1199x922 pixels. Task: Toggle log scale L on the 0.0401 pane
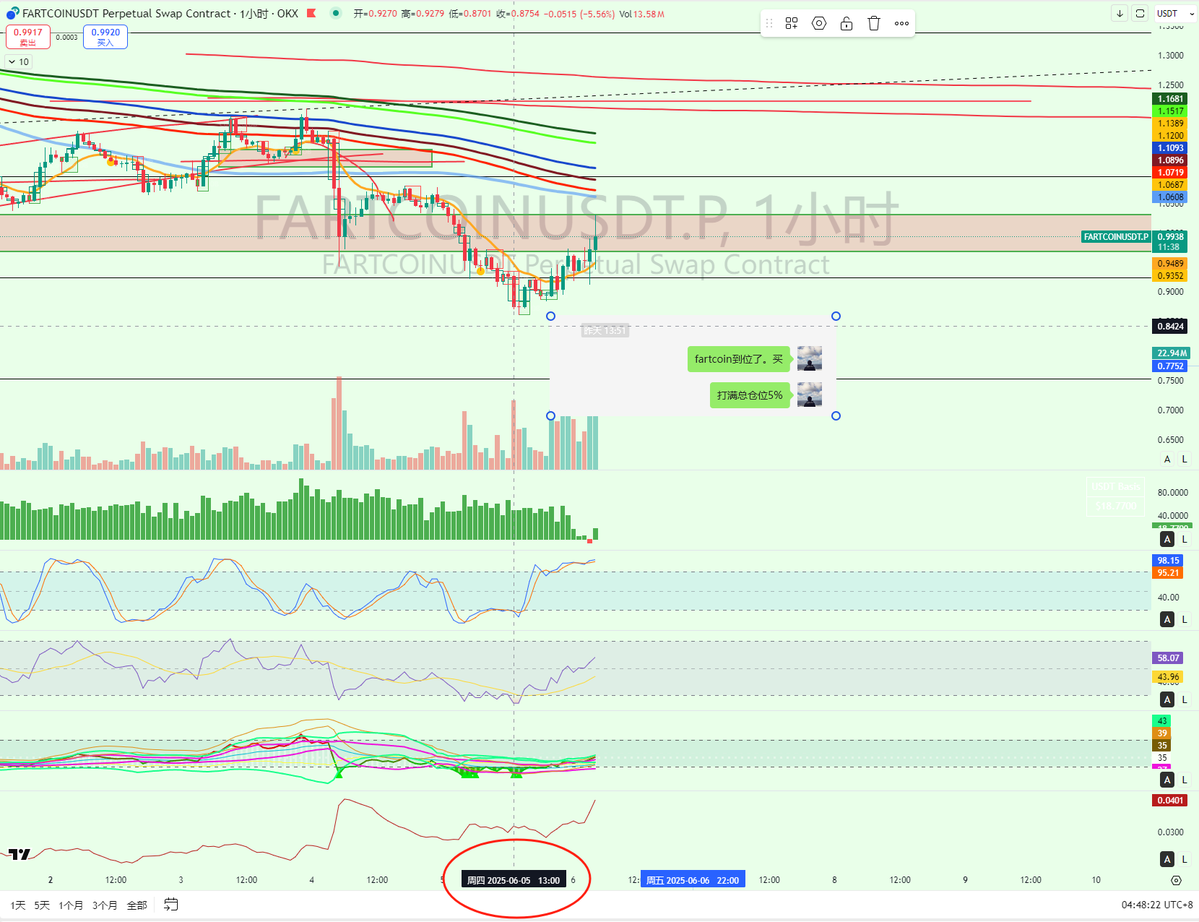click(x=1184, y=859)
